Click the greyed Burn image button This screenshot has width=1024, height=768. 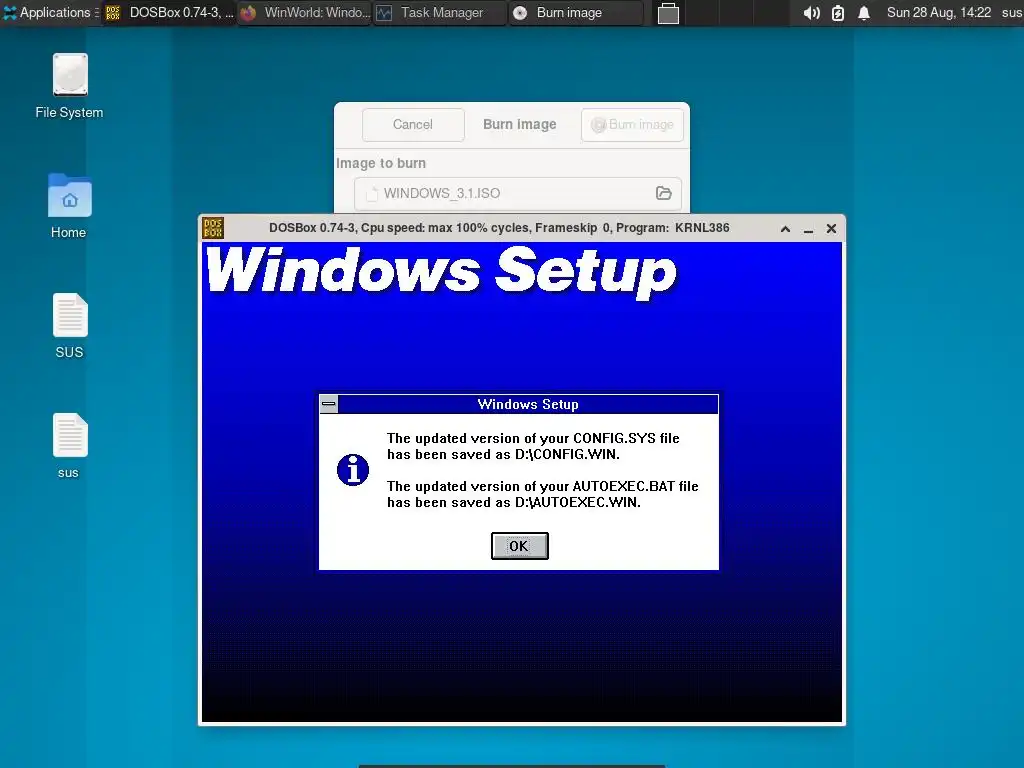click(632, 125)
